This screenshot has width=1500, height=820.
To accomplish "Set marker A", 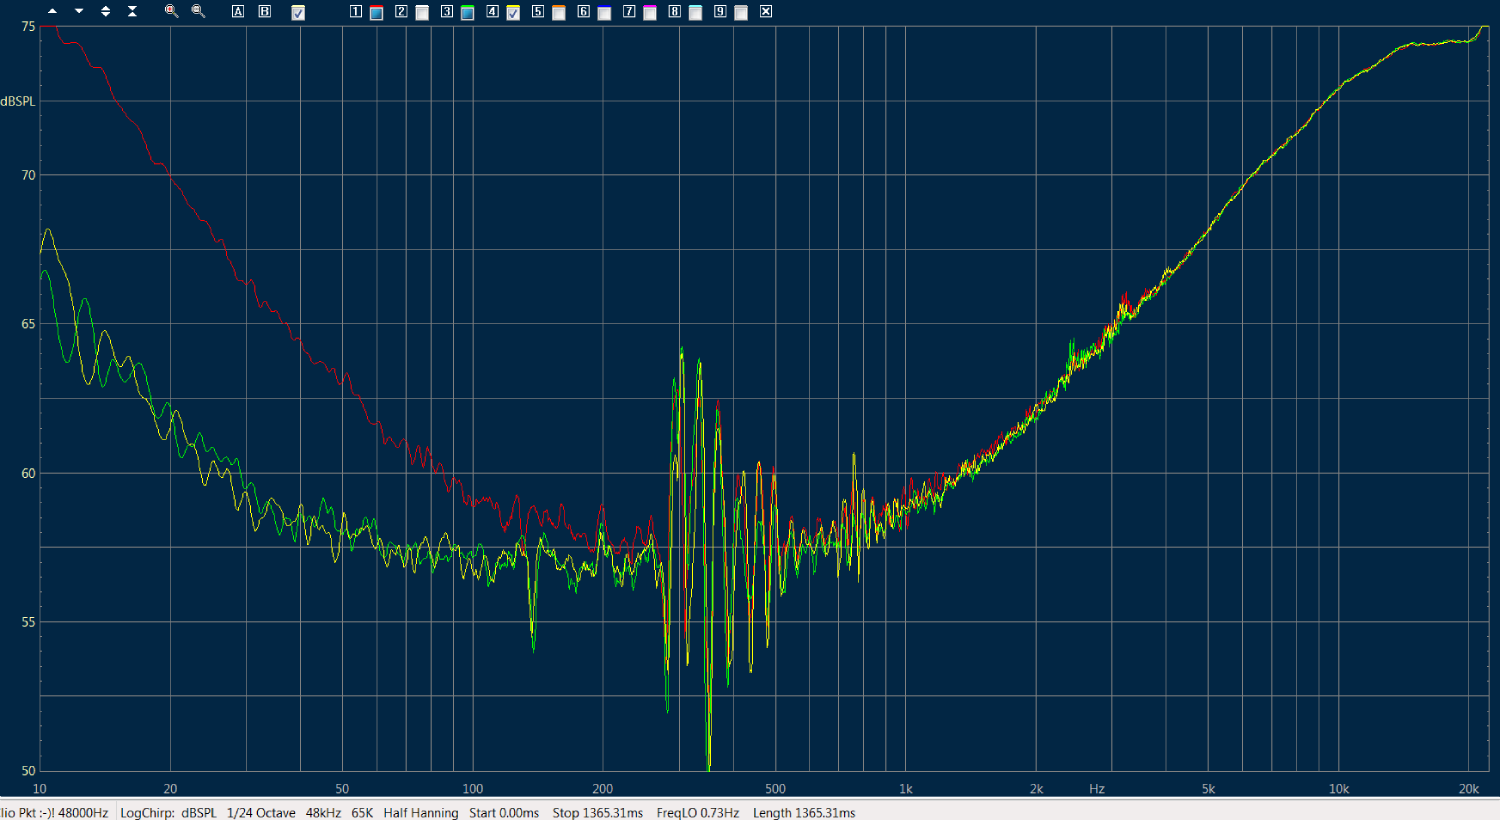I will pyautogui.click(x=238, y=12).
